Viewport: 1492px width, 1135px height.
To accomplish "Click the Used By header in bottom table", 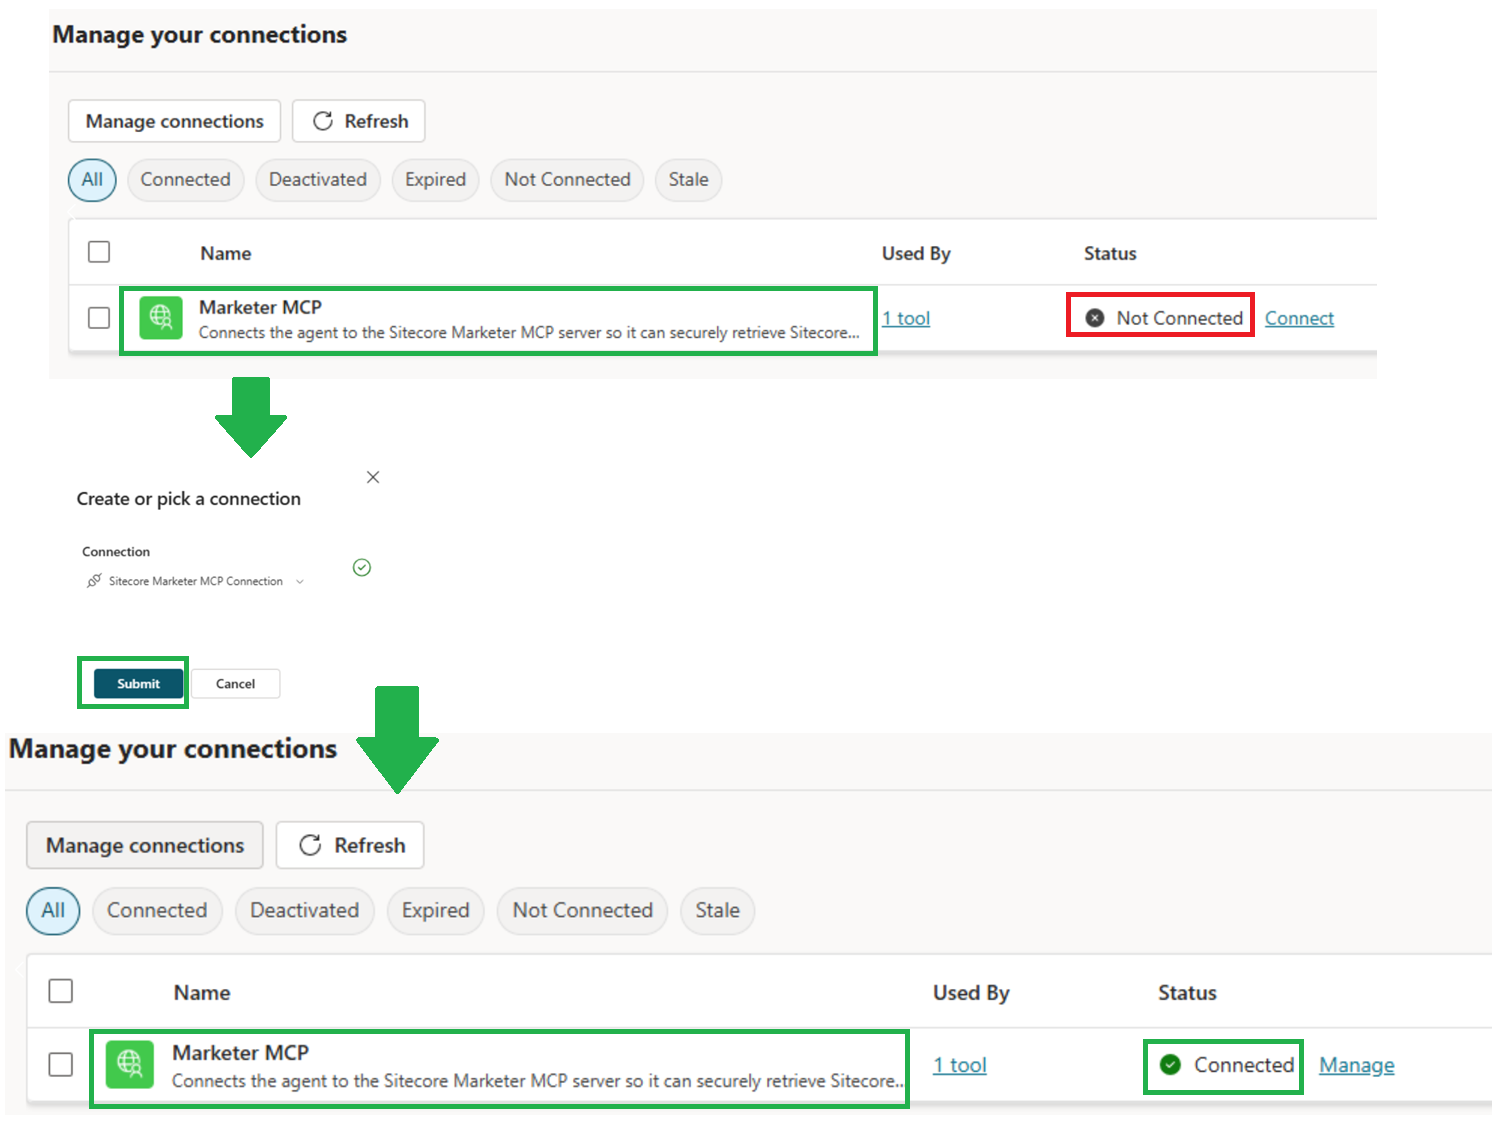I will 971,993.
